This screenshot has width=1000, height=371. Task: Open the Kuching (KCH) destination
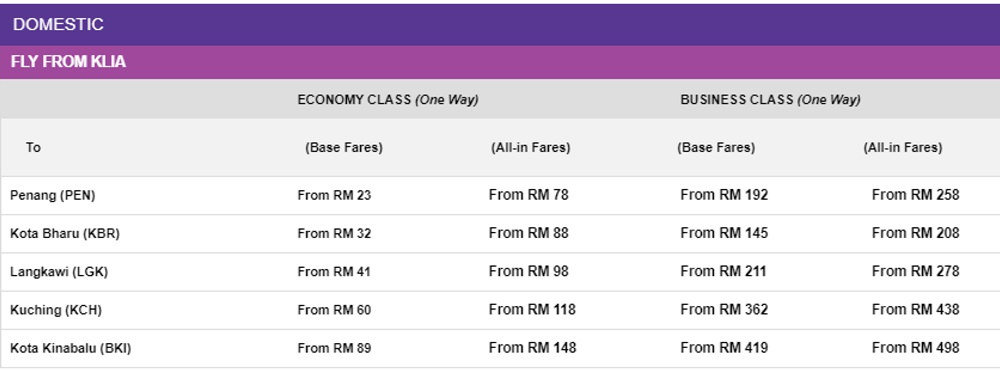[56, 310]
